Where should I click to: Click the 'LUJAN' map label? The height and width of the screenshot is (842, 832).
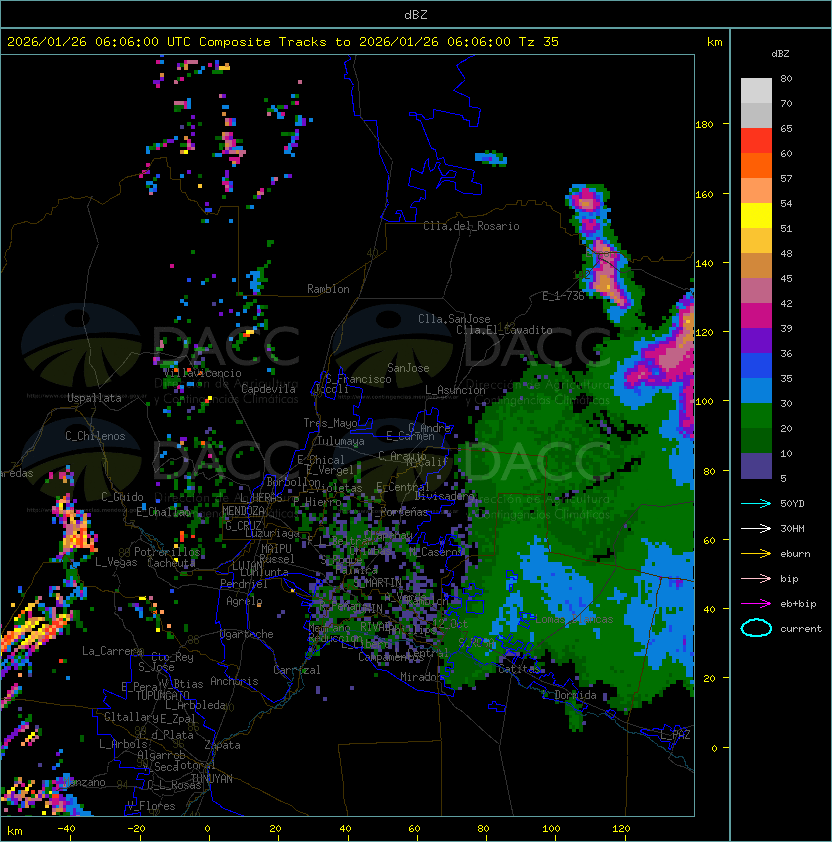click(x=247, y=566)
